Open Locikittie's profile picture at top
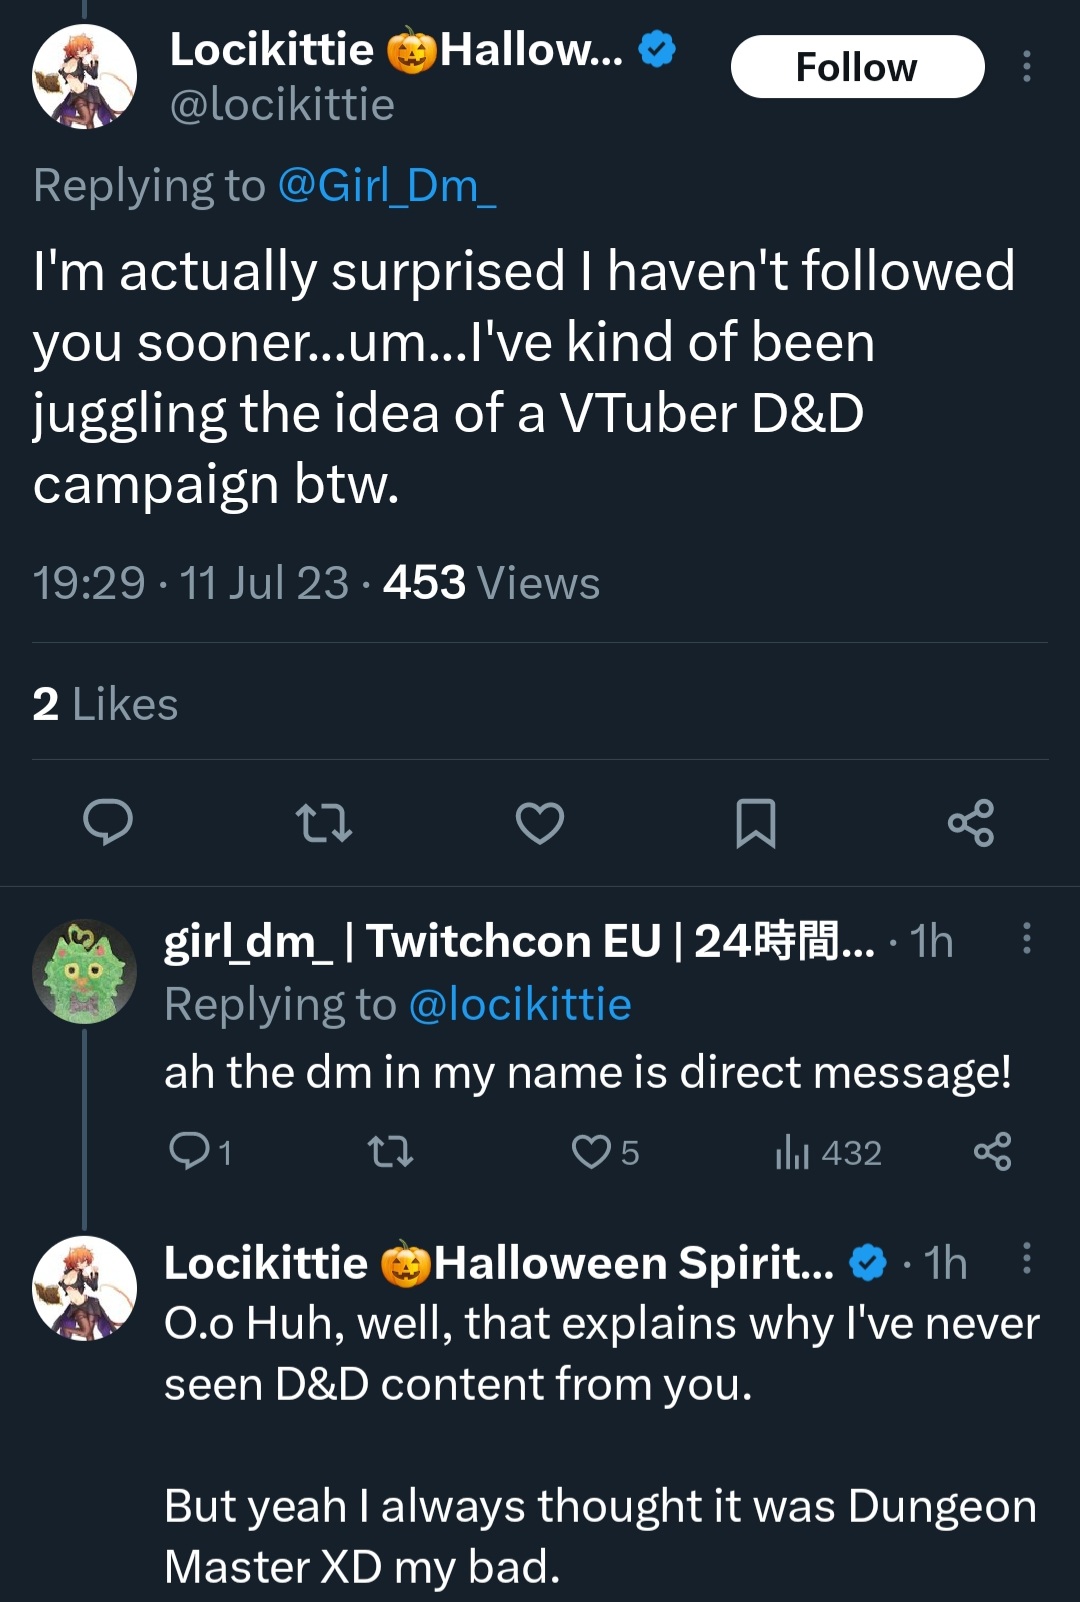Image resolution: width=1080 pixels, height=1602 pixels. coord(85,77)
